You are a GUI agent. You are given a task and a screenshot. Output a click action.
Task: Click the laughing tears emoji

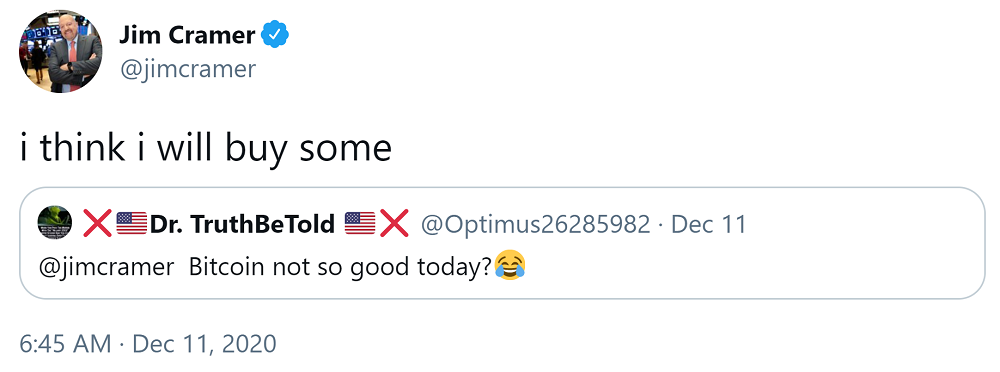pos(510,265)
